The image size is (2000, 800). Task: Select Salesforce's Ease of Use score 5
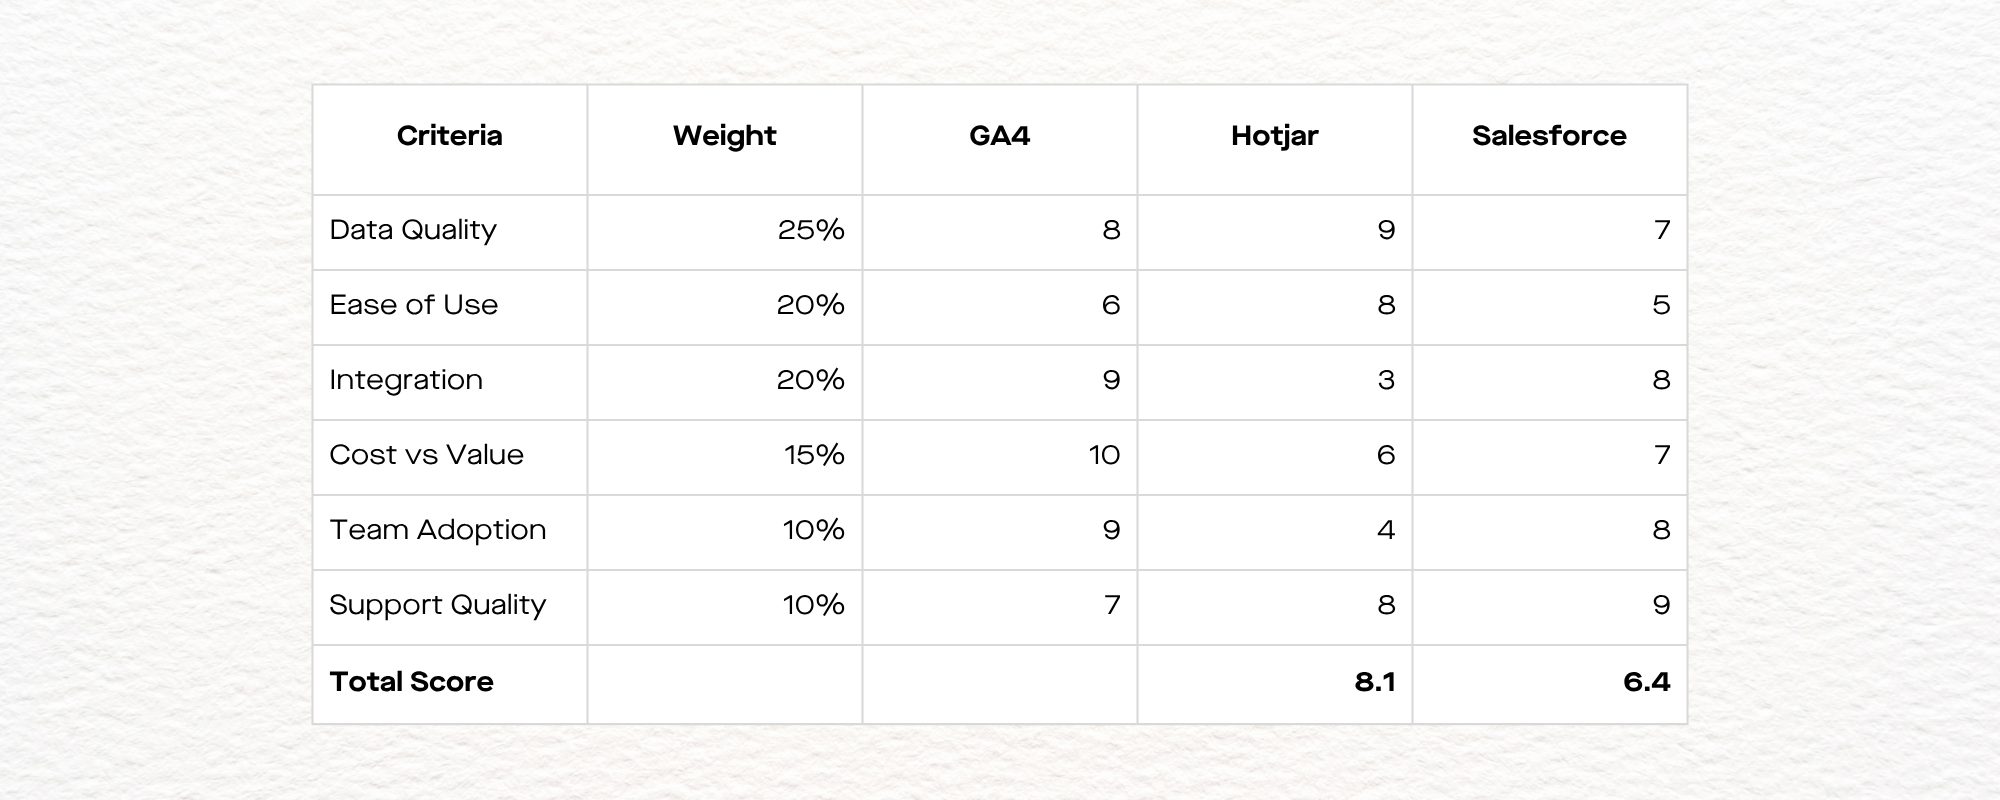tap(1660, 305)
